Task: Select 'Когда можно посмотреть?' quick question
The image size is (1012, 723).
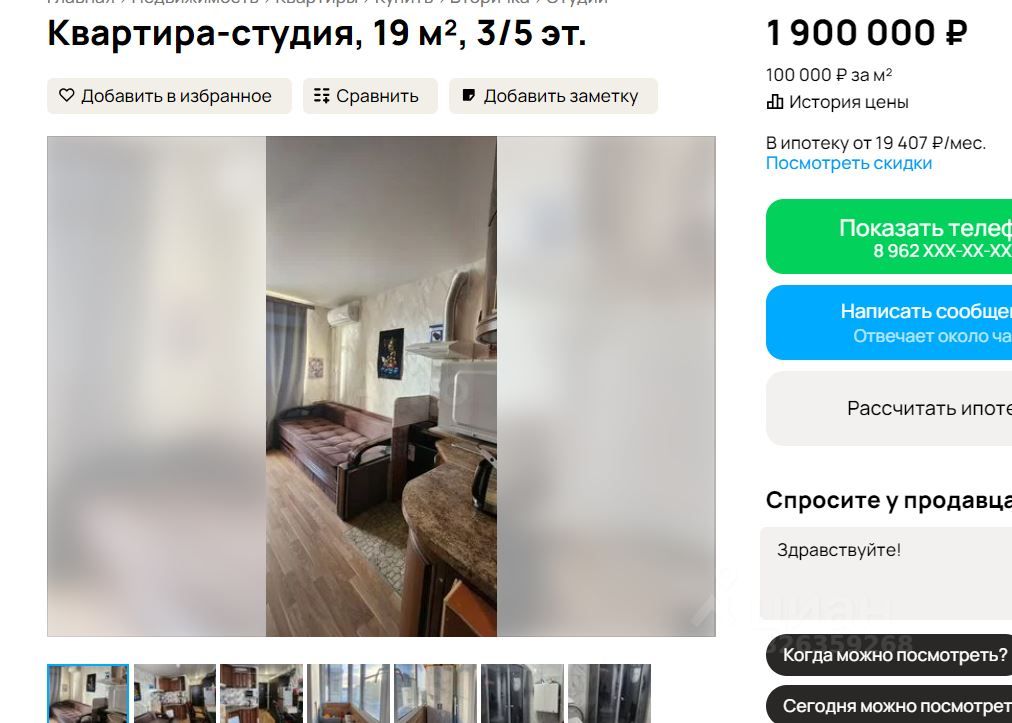Action: tap(889, 655)
